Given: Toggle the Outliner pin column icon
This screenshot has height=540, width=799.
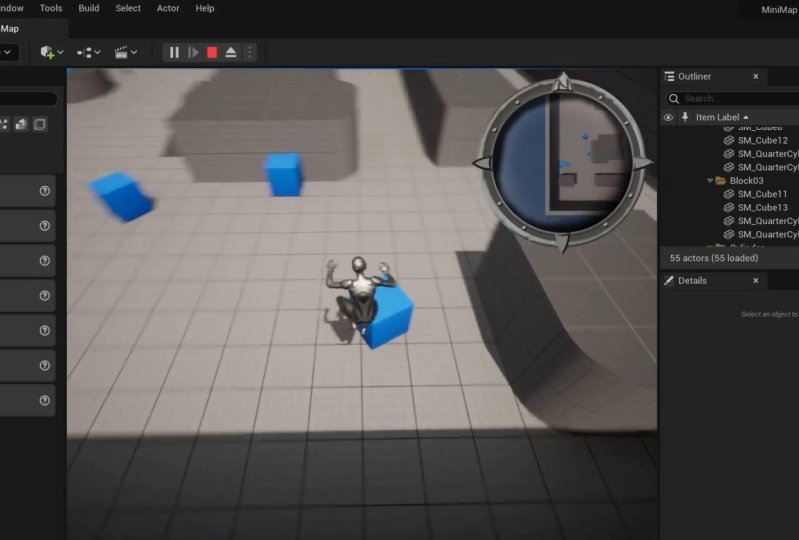Looking at the screenshot, I should [x=685, y=117].
